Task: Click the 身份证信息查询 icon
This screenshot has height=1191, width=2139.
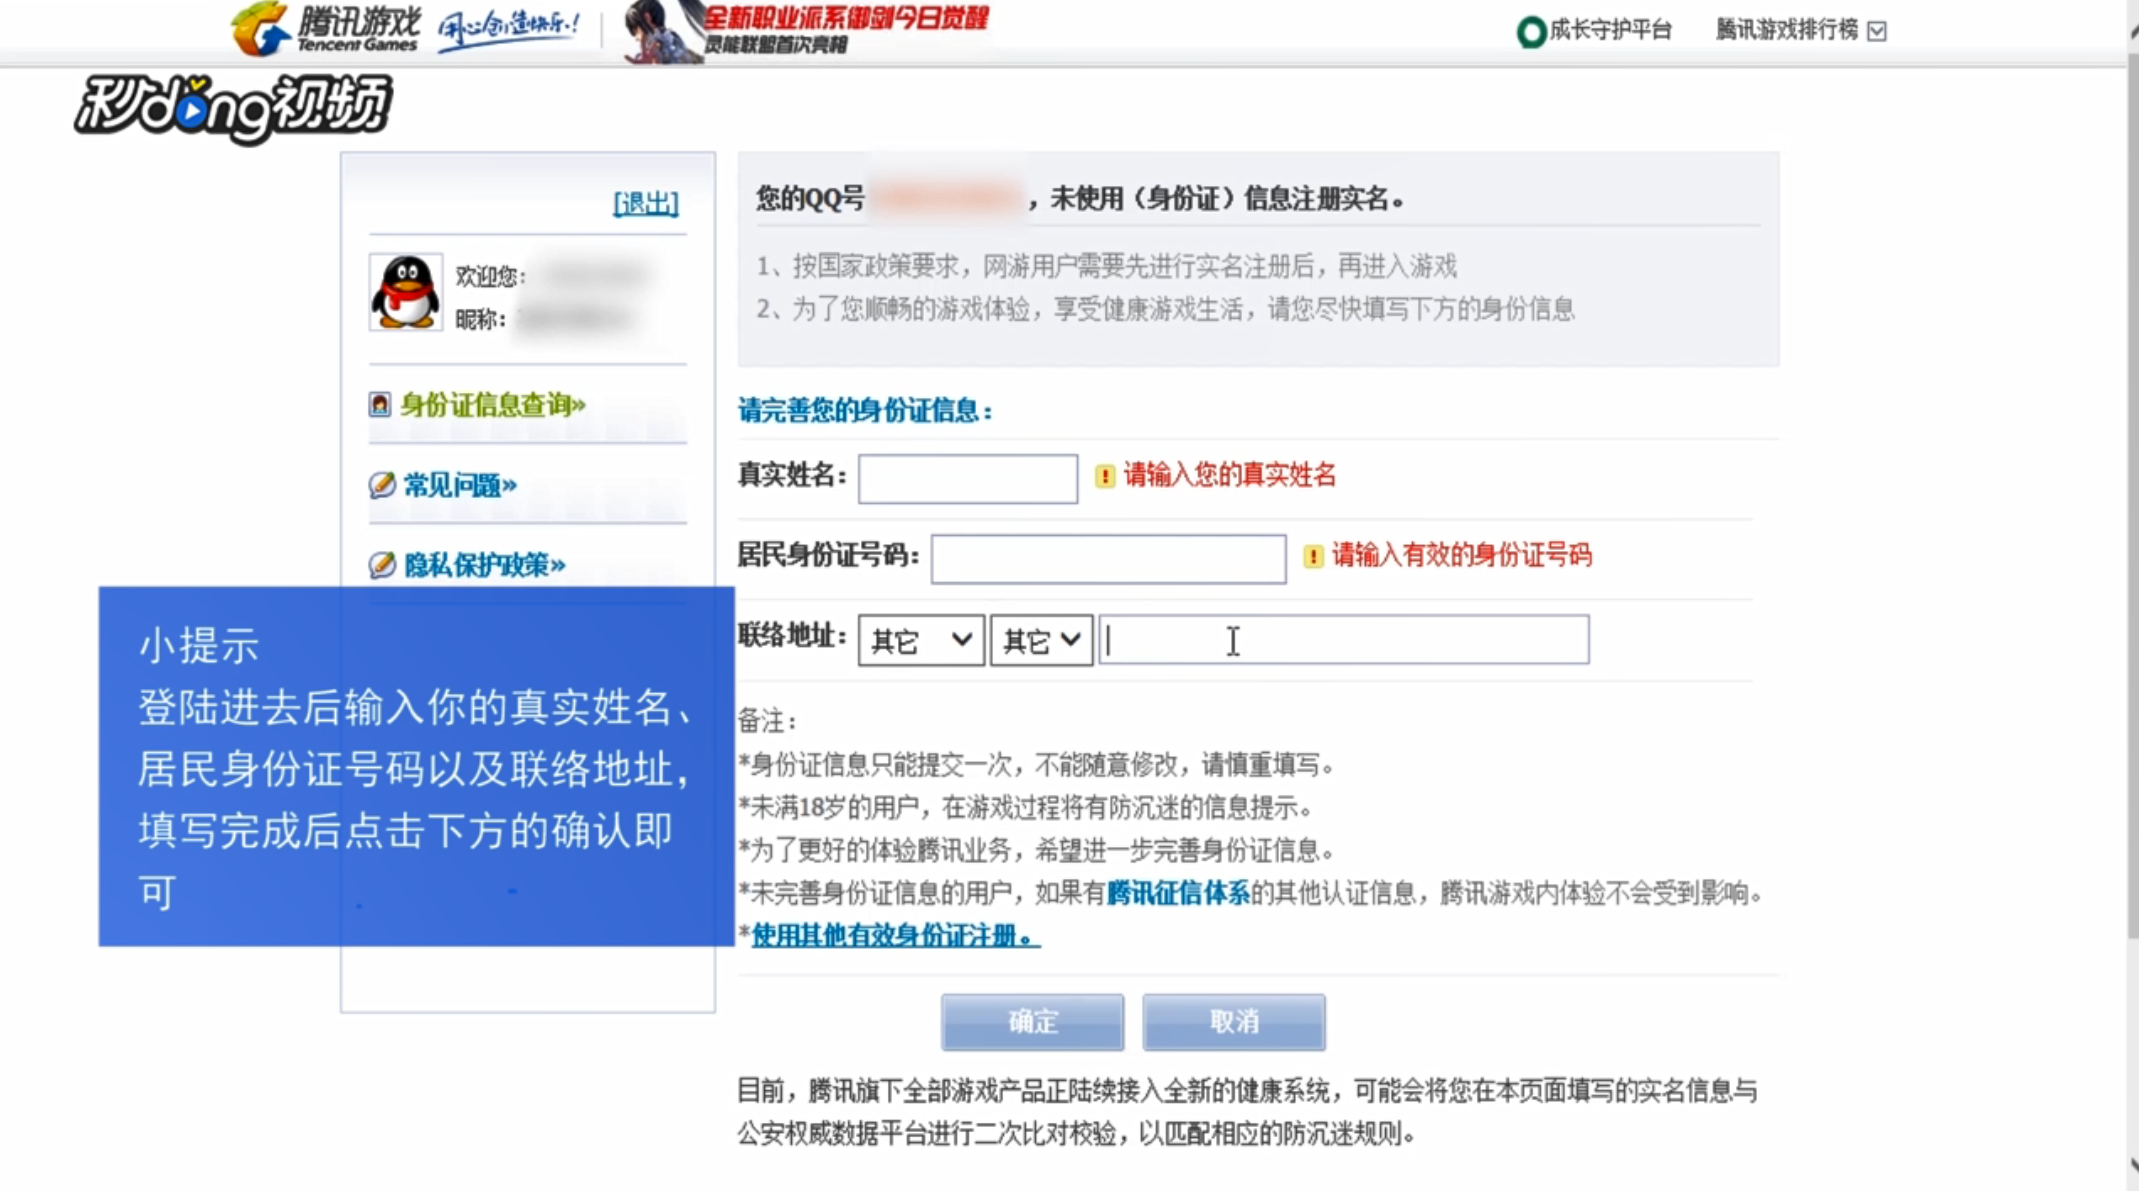Action: coord(379,404)
